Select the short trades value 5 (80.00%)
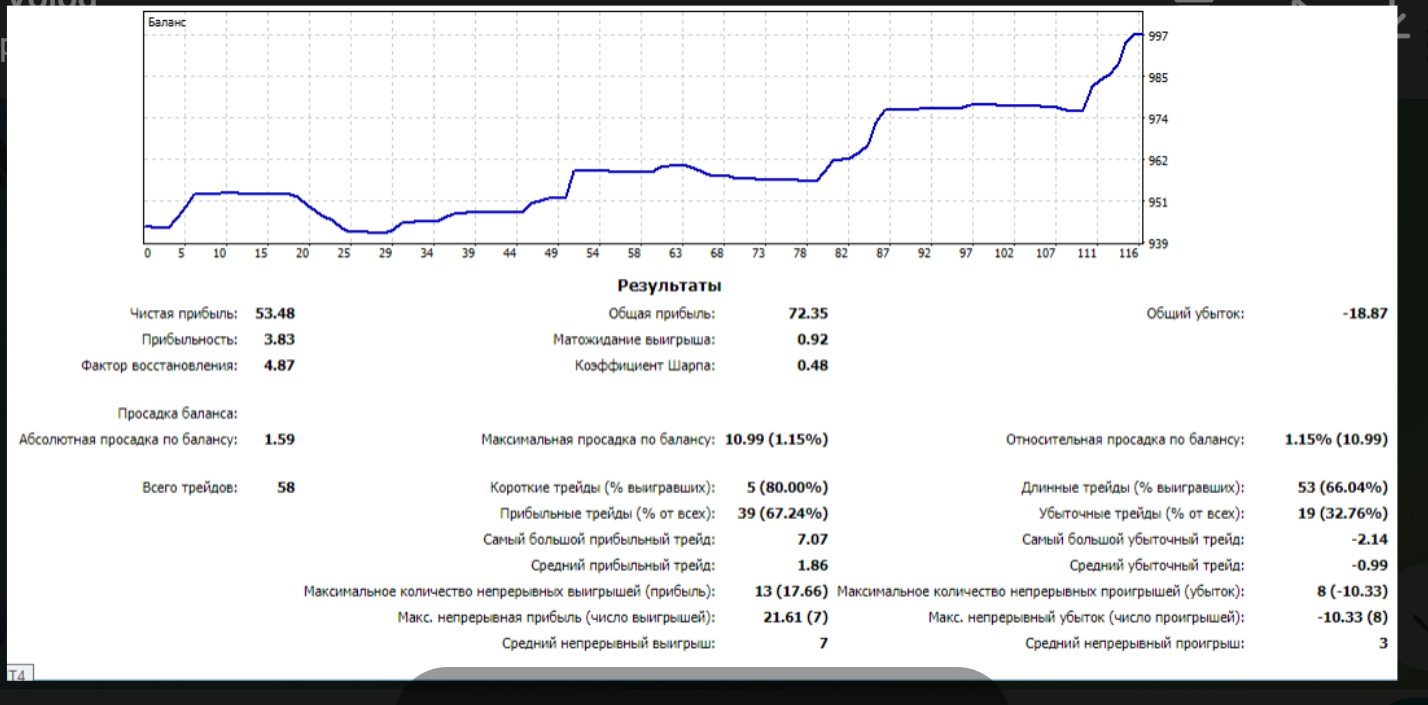 pyautogui.click(x=788, y=488)
